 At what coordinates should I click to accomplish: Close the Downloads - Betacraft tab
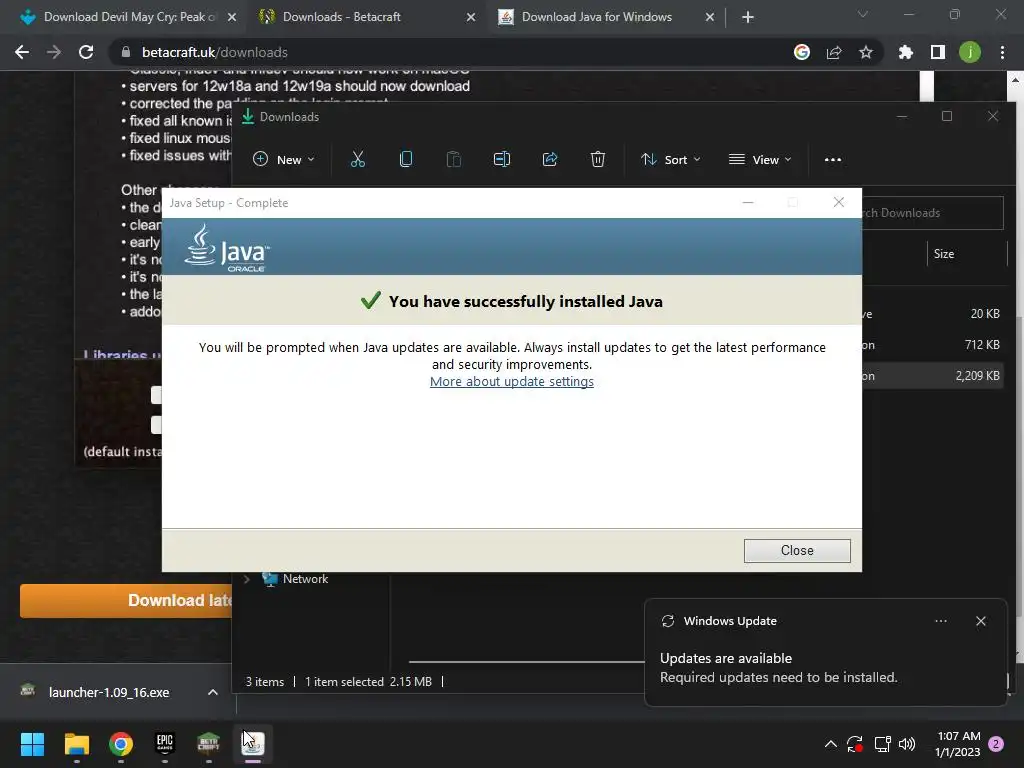[471, 17]
